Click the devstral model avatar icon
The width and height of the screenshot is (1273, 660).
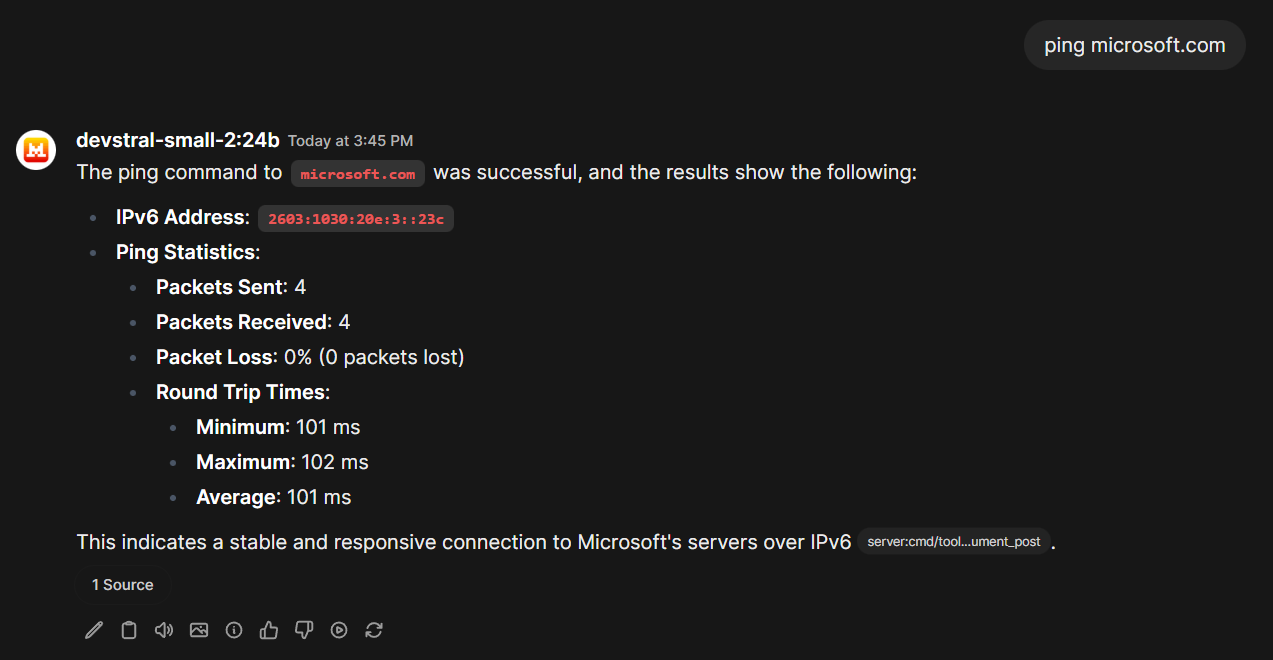36,150
